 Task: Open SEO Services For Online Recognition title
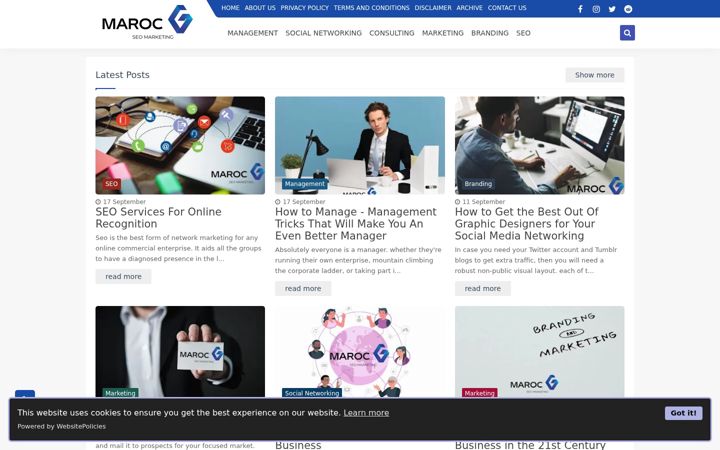tap(158, 218)
